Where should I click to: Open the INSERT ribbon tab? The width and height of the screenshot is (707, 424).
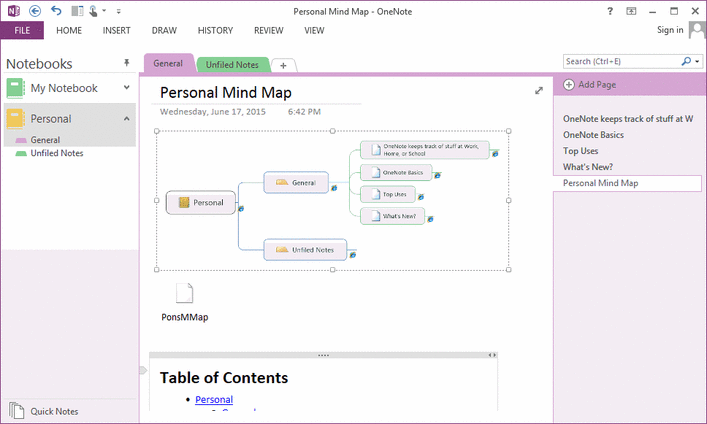click(116, 31)
